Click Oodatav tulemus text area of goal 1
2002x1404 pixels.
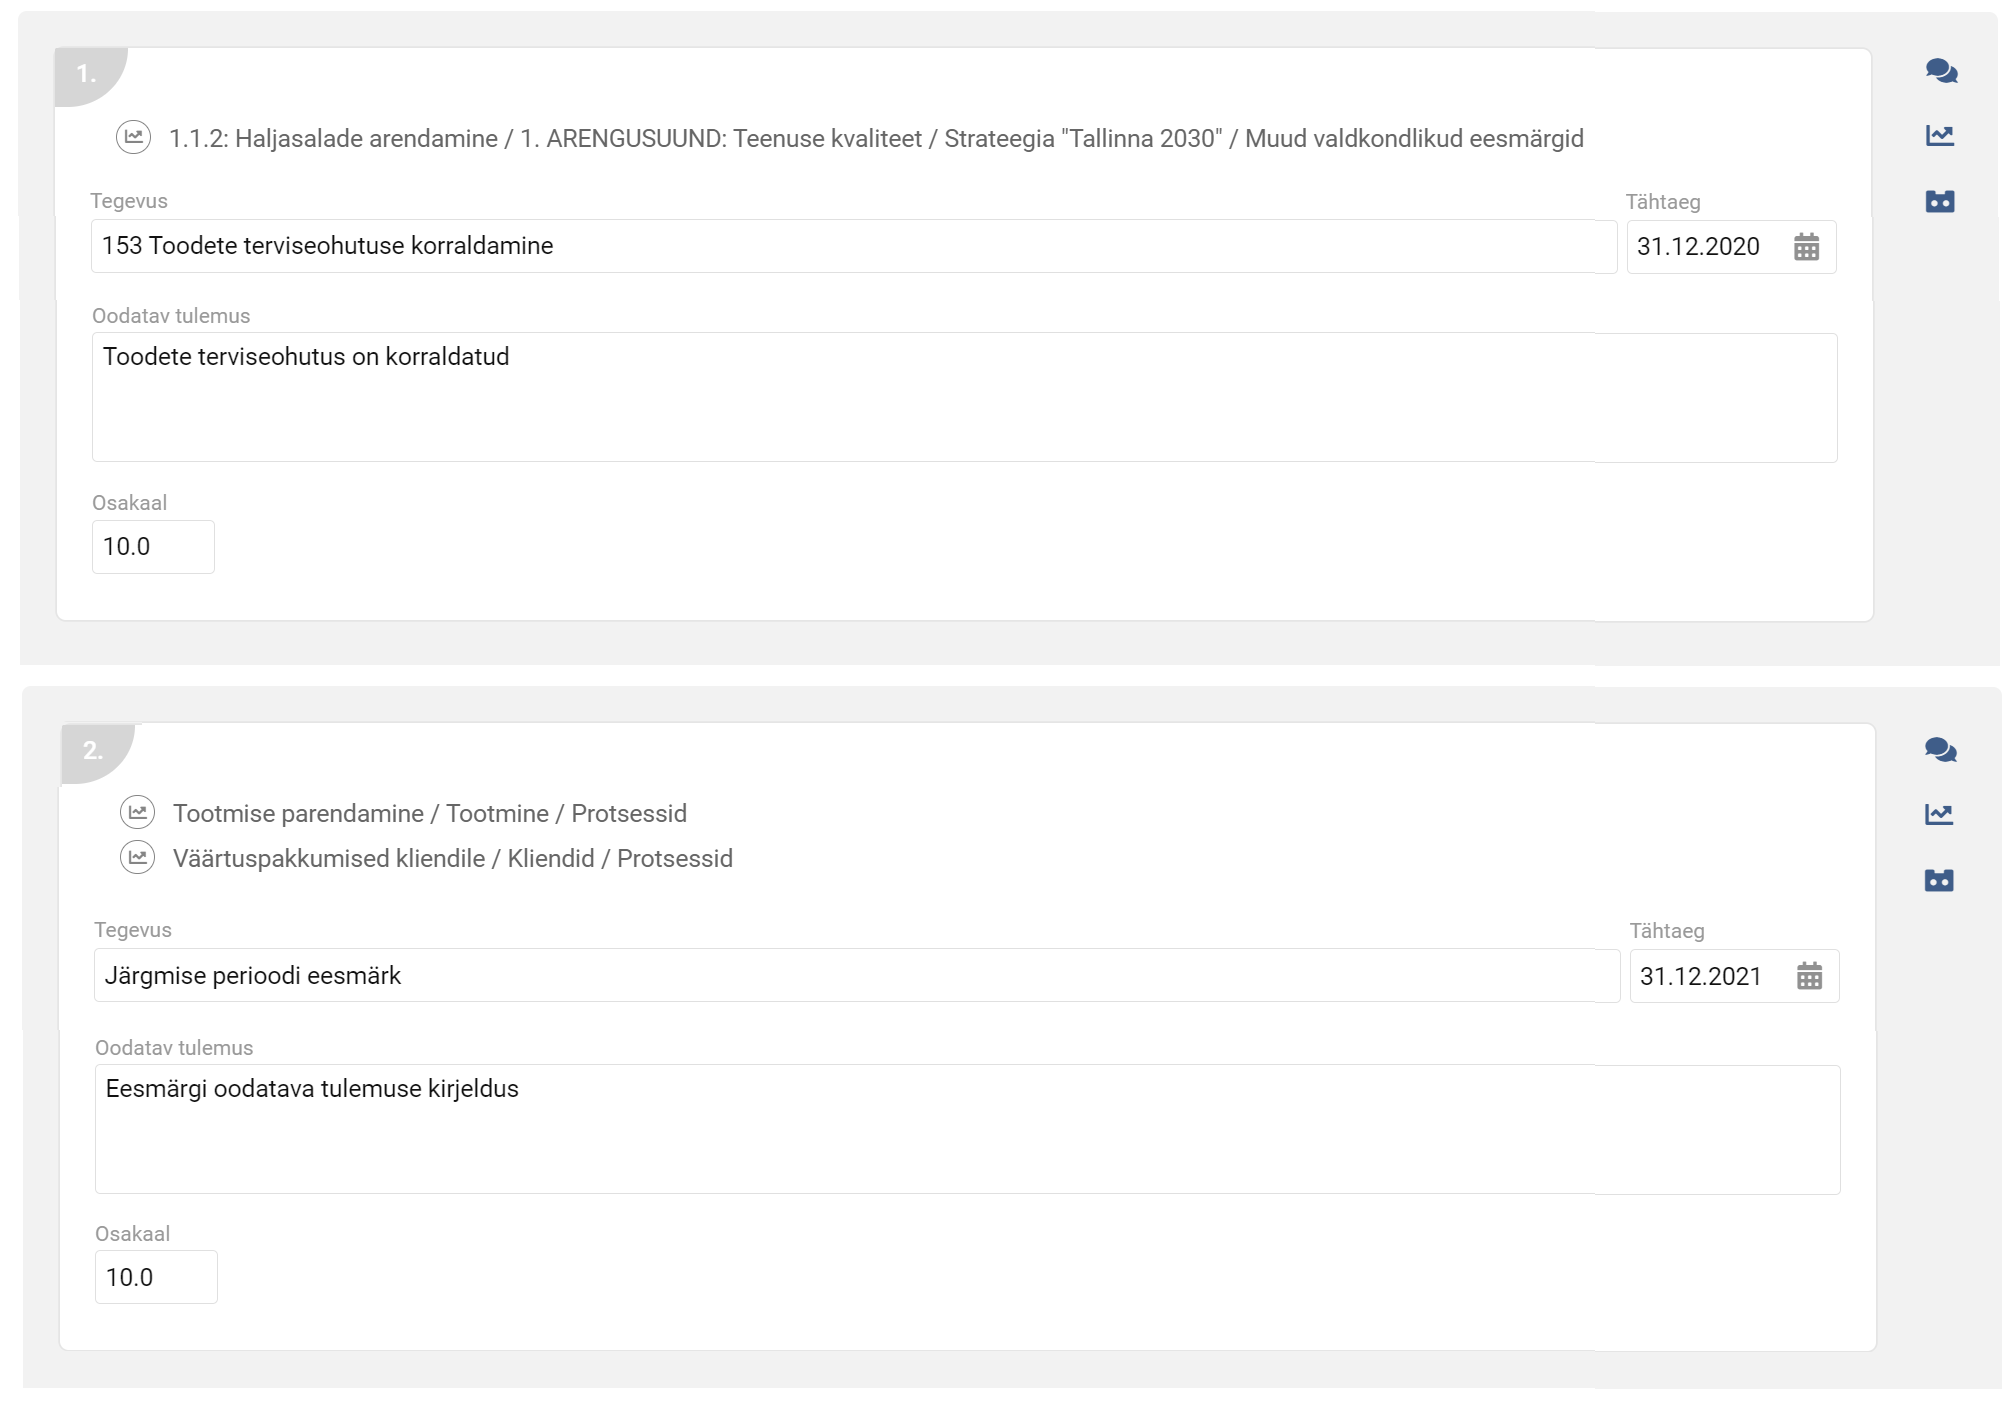[x=965, y=397]
